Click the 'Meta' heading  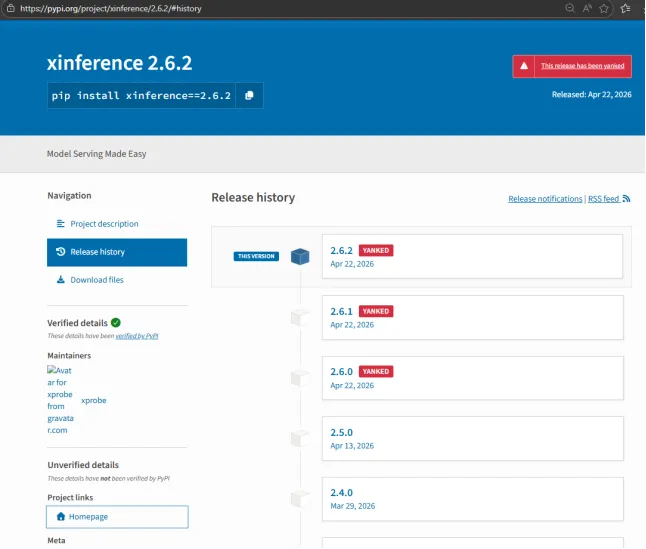(56, 541)
